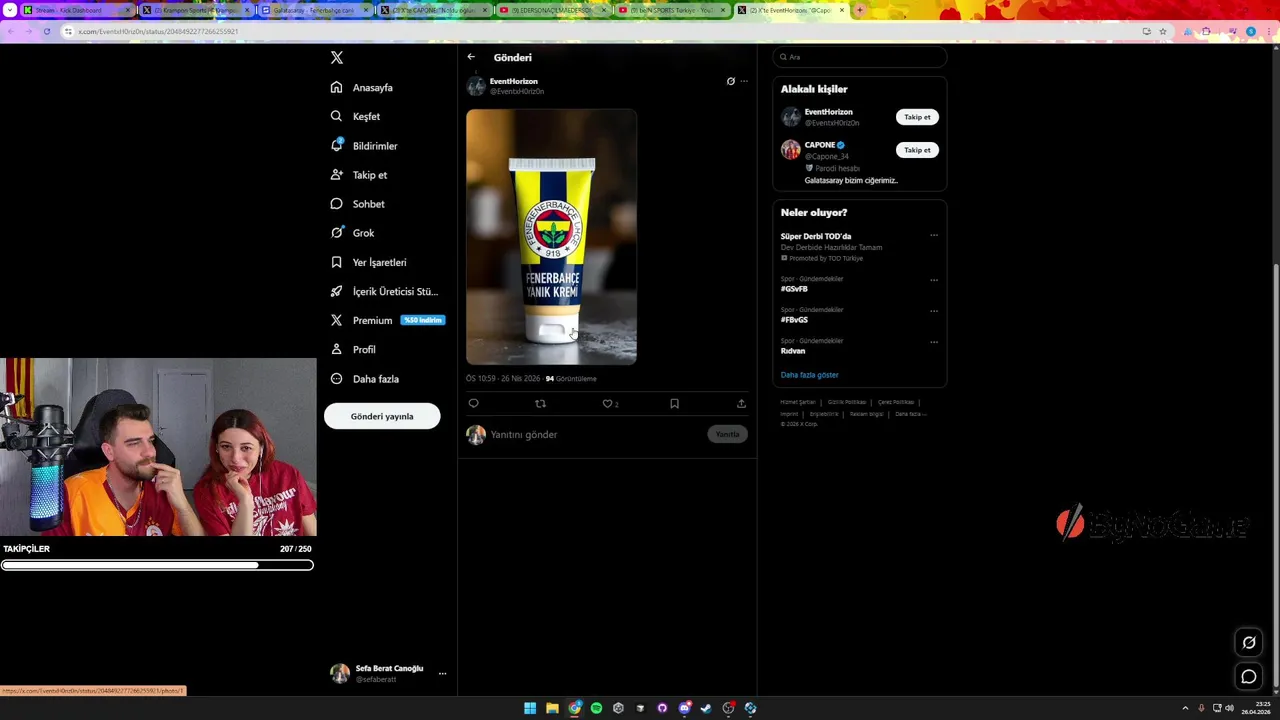The image size is (1280, 720).
Task: Open the volume control in system tray
Action: pos(1229,708)
